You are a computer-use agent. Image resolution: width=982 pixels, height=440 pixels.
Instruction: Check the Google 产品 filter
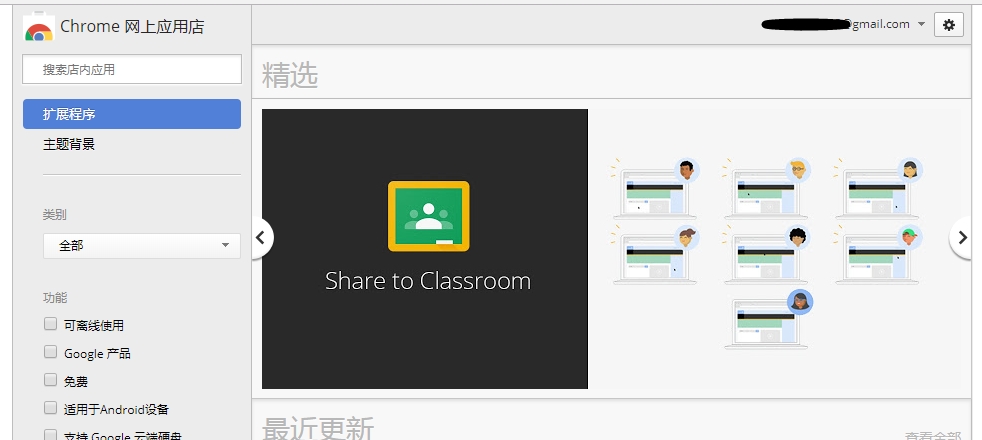[50, 352]
